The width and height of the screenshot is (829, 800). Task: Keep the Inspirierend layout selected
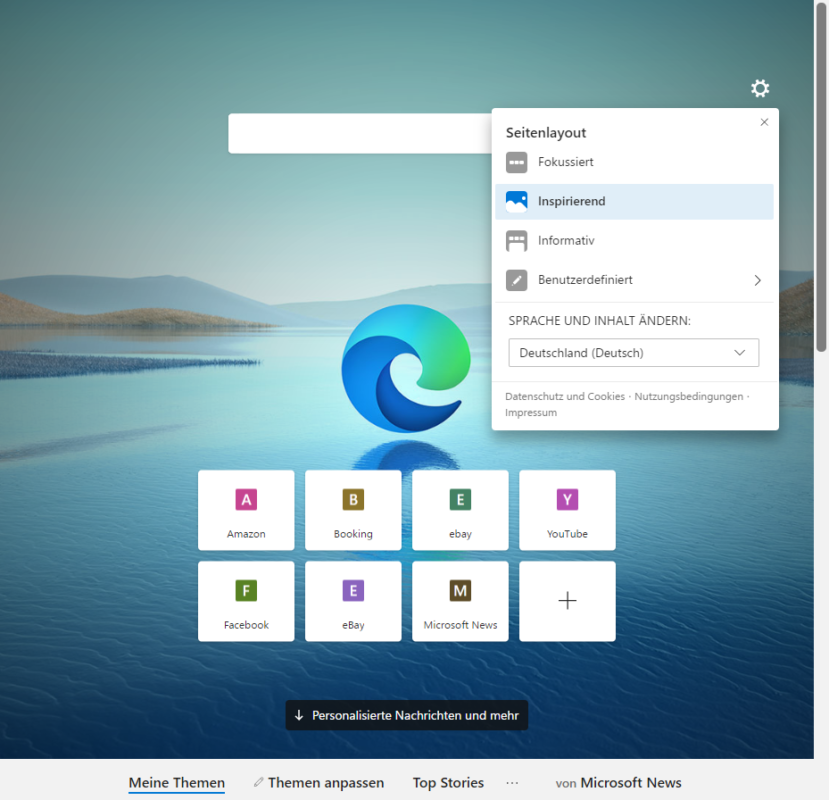(571, 201)
